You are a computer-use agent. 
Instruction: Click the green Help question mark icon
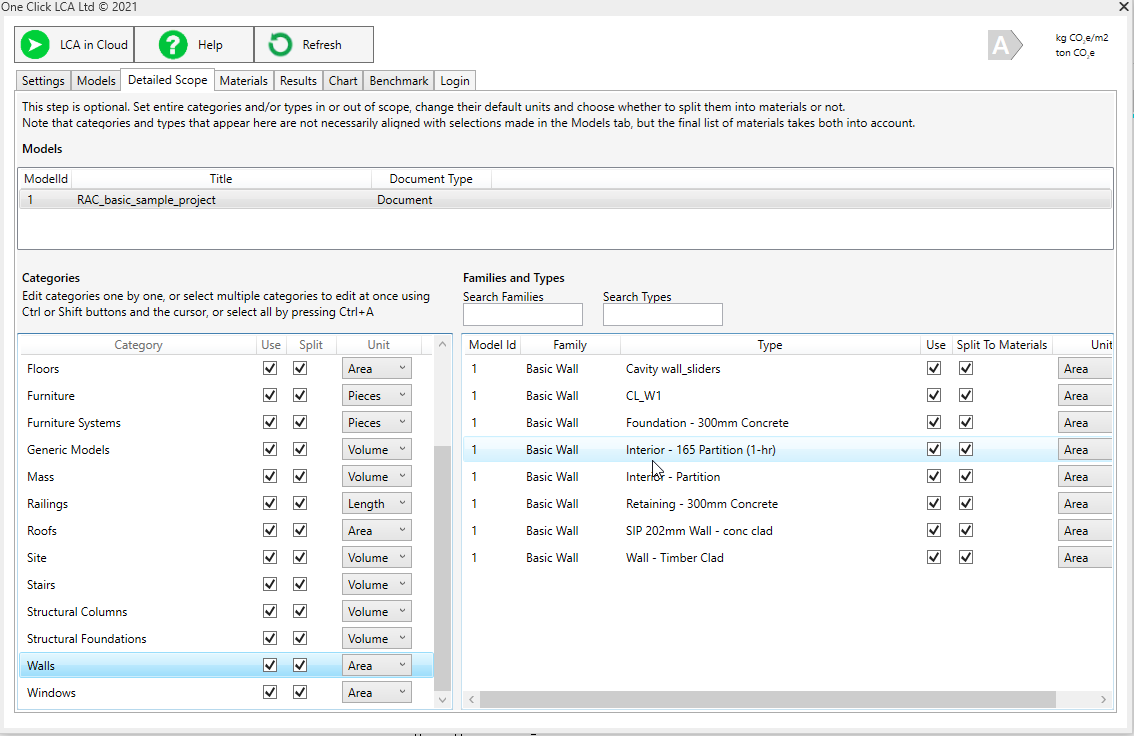[173, 45]
